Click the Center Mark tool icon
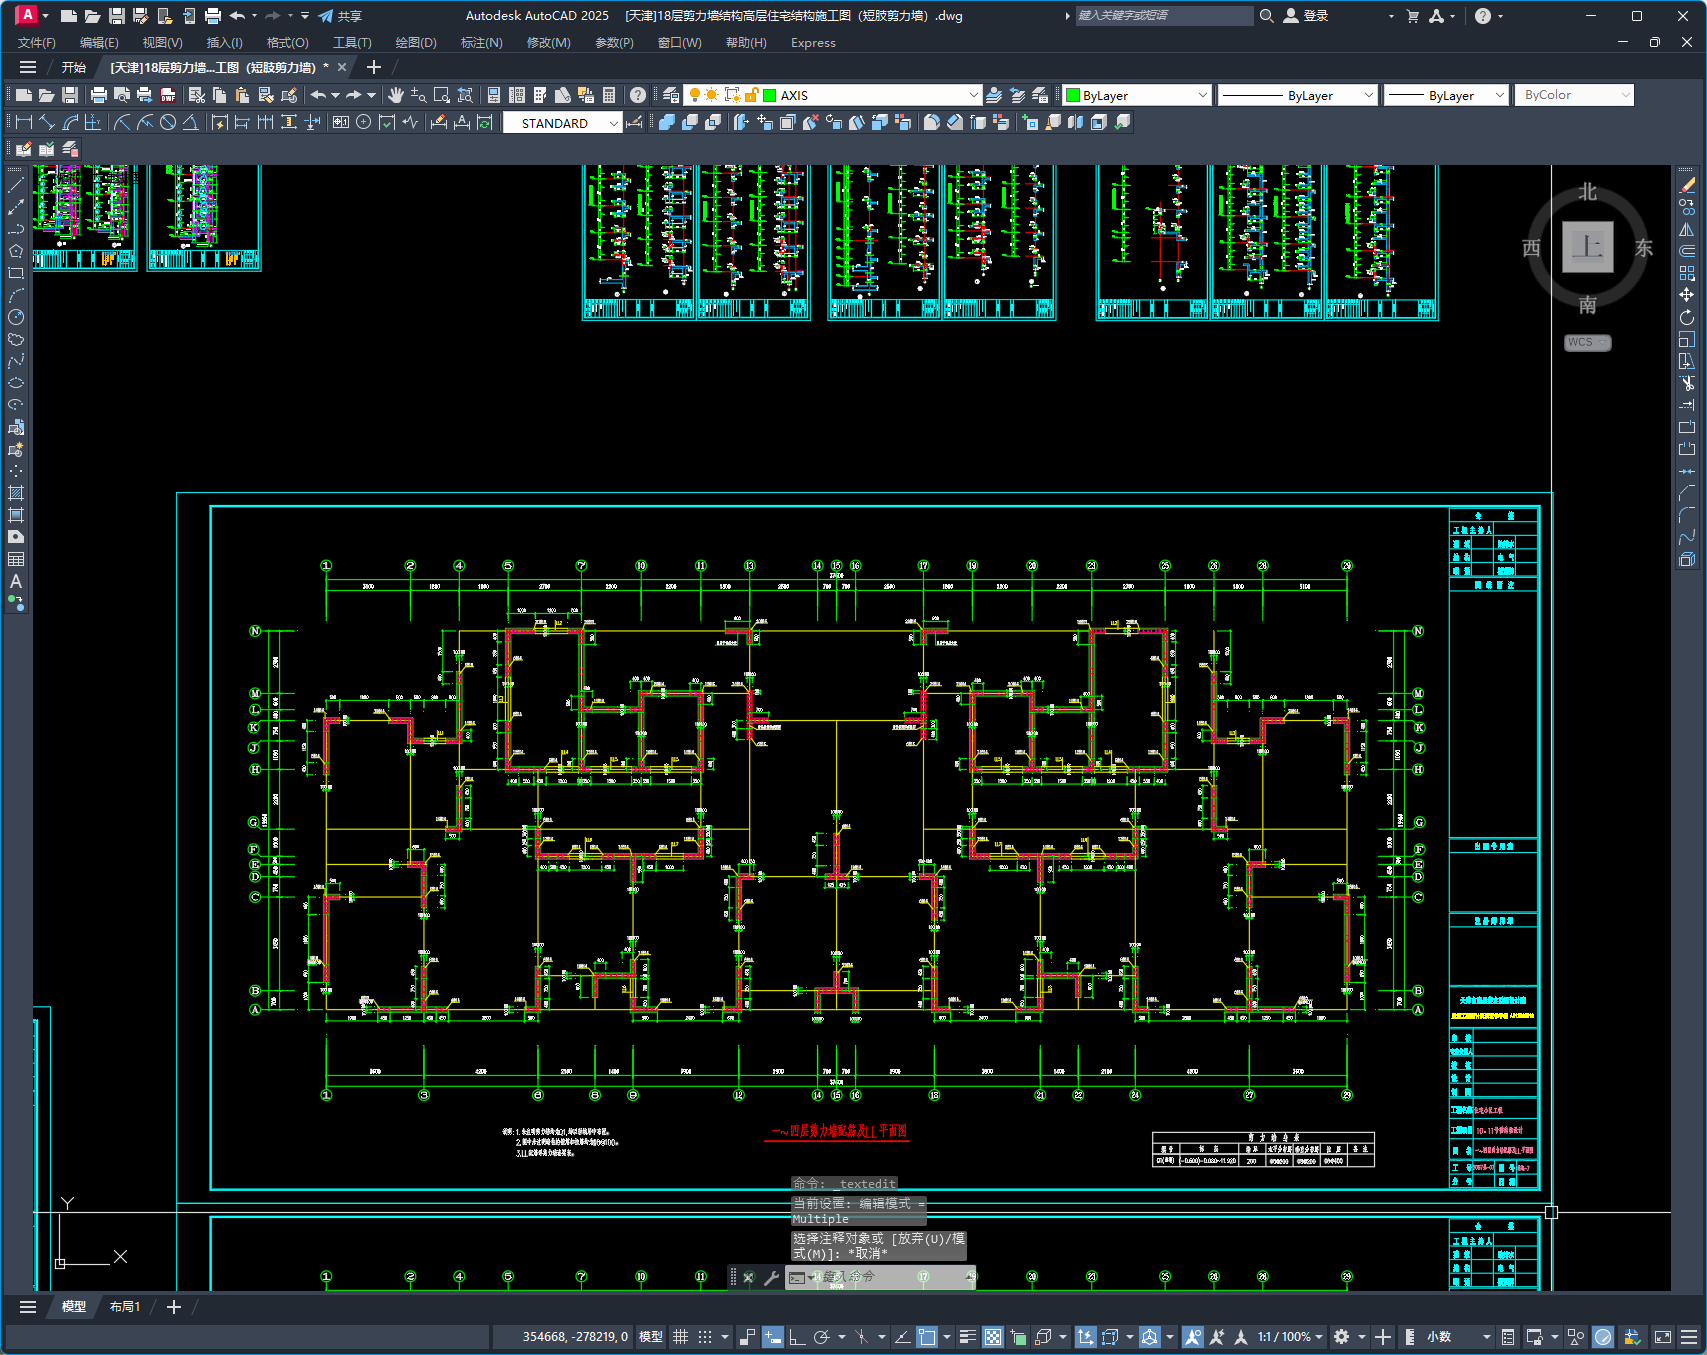The height and width of the screenshot is (1355, 1707). click(x=364, y=122)
